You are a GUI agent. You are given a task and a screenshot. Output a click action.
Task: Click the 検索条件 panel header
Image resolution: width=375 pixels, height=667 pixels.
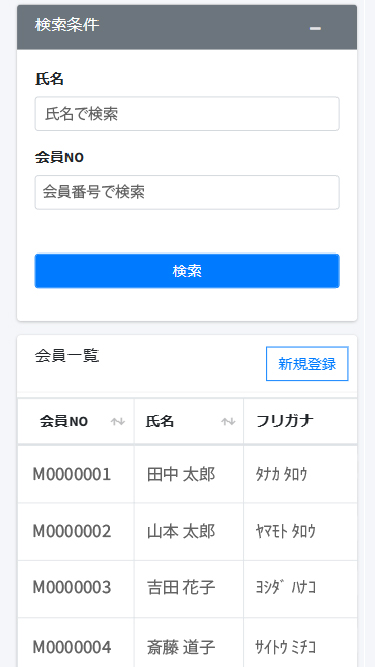point(187,27)
